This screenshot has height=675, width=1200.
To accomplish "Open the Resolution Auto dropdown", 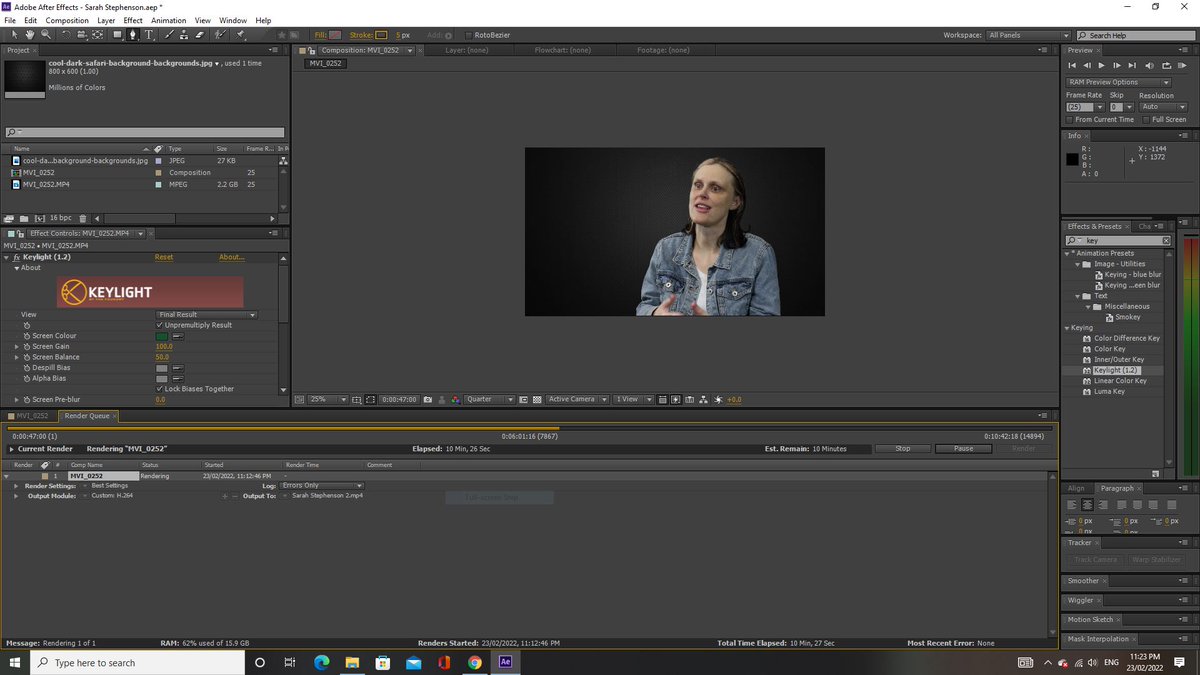I will coord(1163,107).
